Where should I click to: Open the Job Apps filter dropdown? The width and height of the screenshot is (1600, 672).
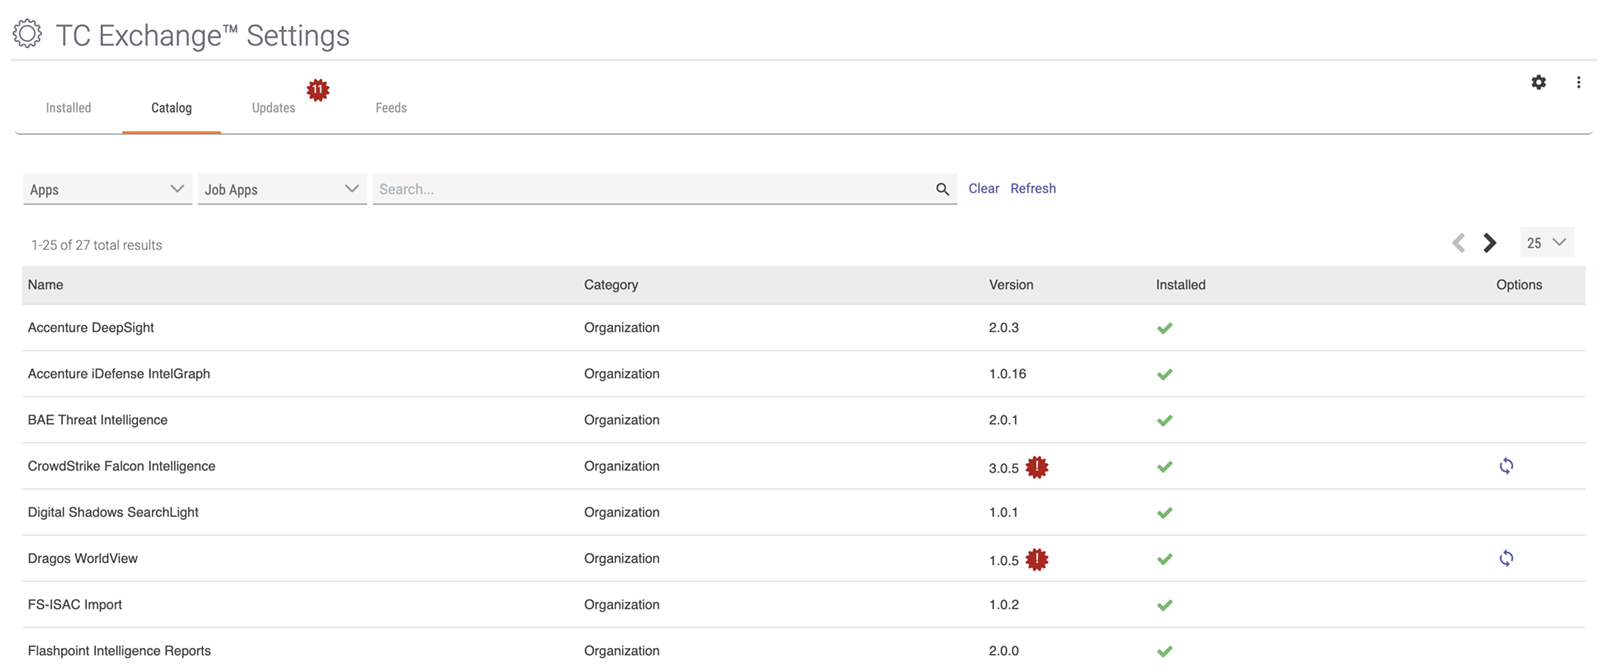coord(282,189)
